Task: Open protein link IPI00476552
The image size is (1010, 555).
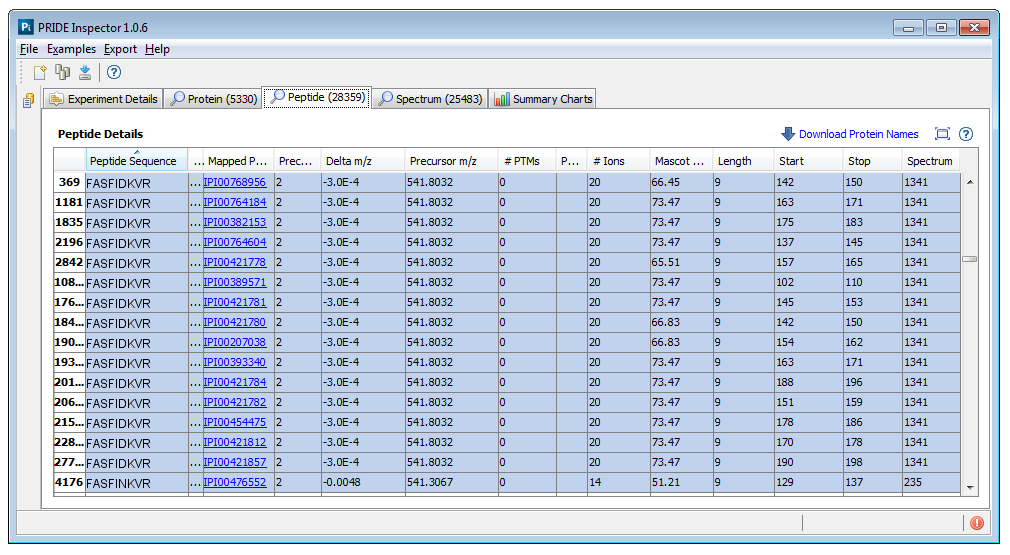Action: coord(234,482)
